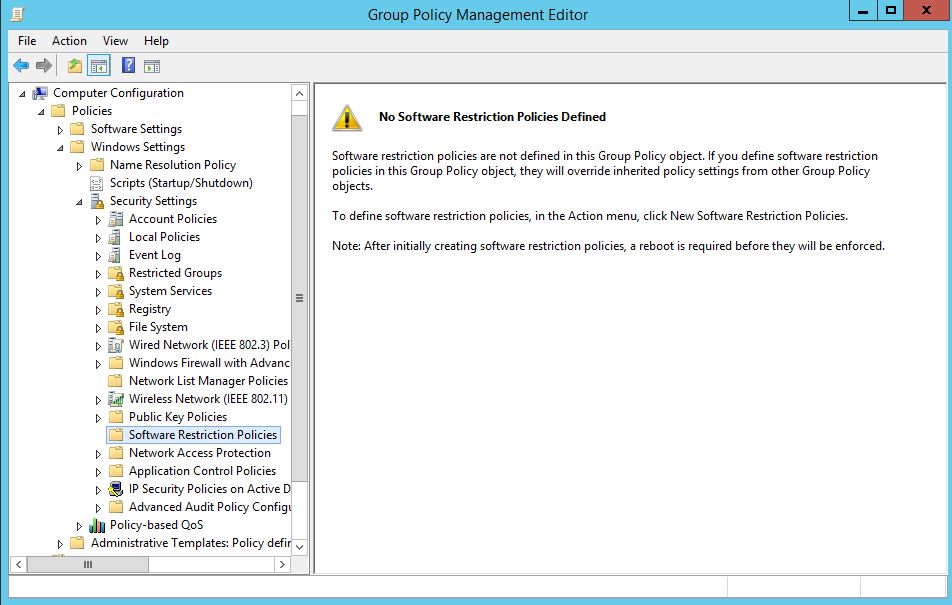952x605 pixels.
Task: Click the Account Policies icon
Action: tap(115, 219)
